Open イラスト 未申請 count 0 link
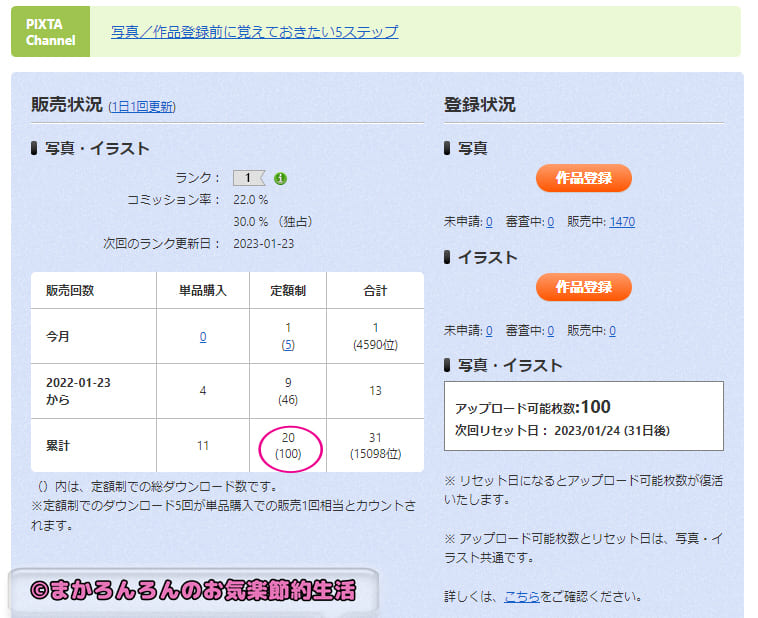 tap(489, 331)
